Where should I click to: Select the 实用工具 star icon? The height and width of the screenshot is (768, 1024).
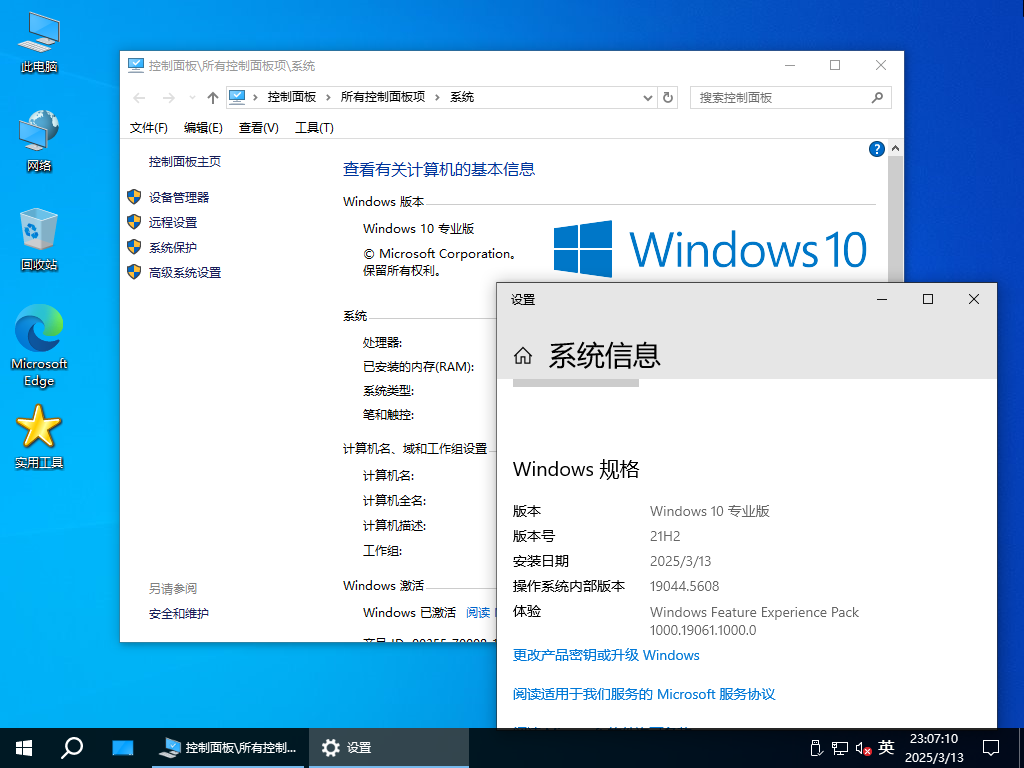click(x=39, y=438)
